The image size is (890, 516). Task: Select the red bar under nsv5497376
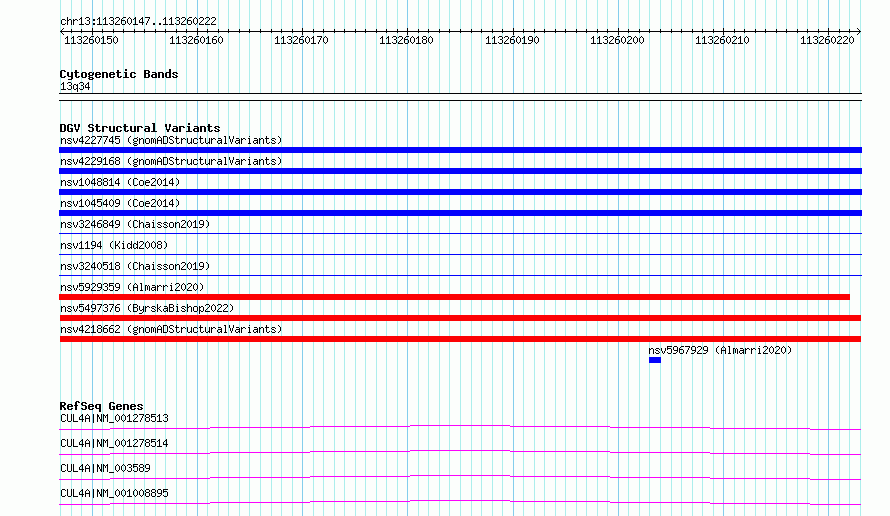(460, 318)
